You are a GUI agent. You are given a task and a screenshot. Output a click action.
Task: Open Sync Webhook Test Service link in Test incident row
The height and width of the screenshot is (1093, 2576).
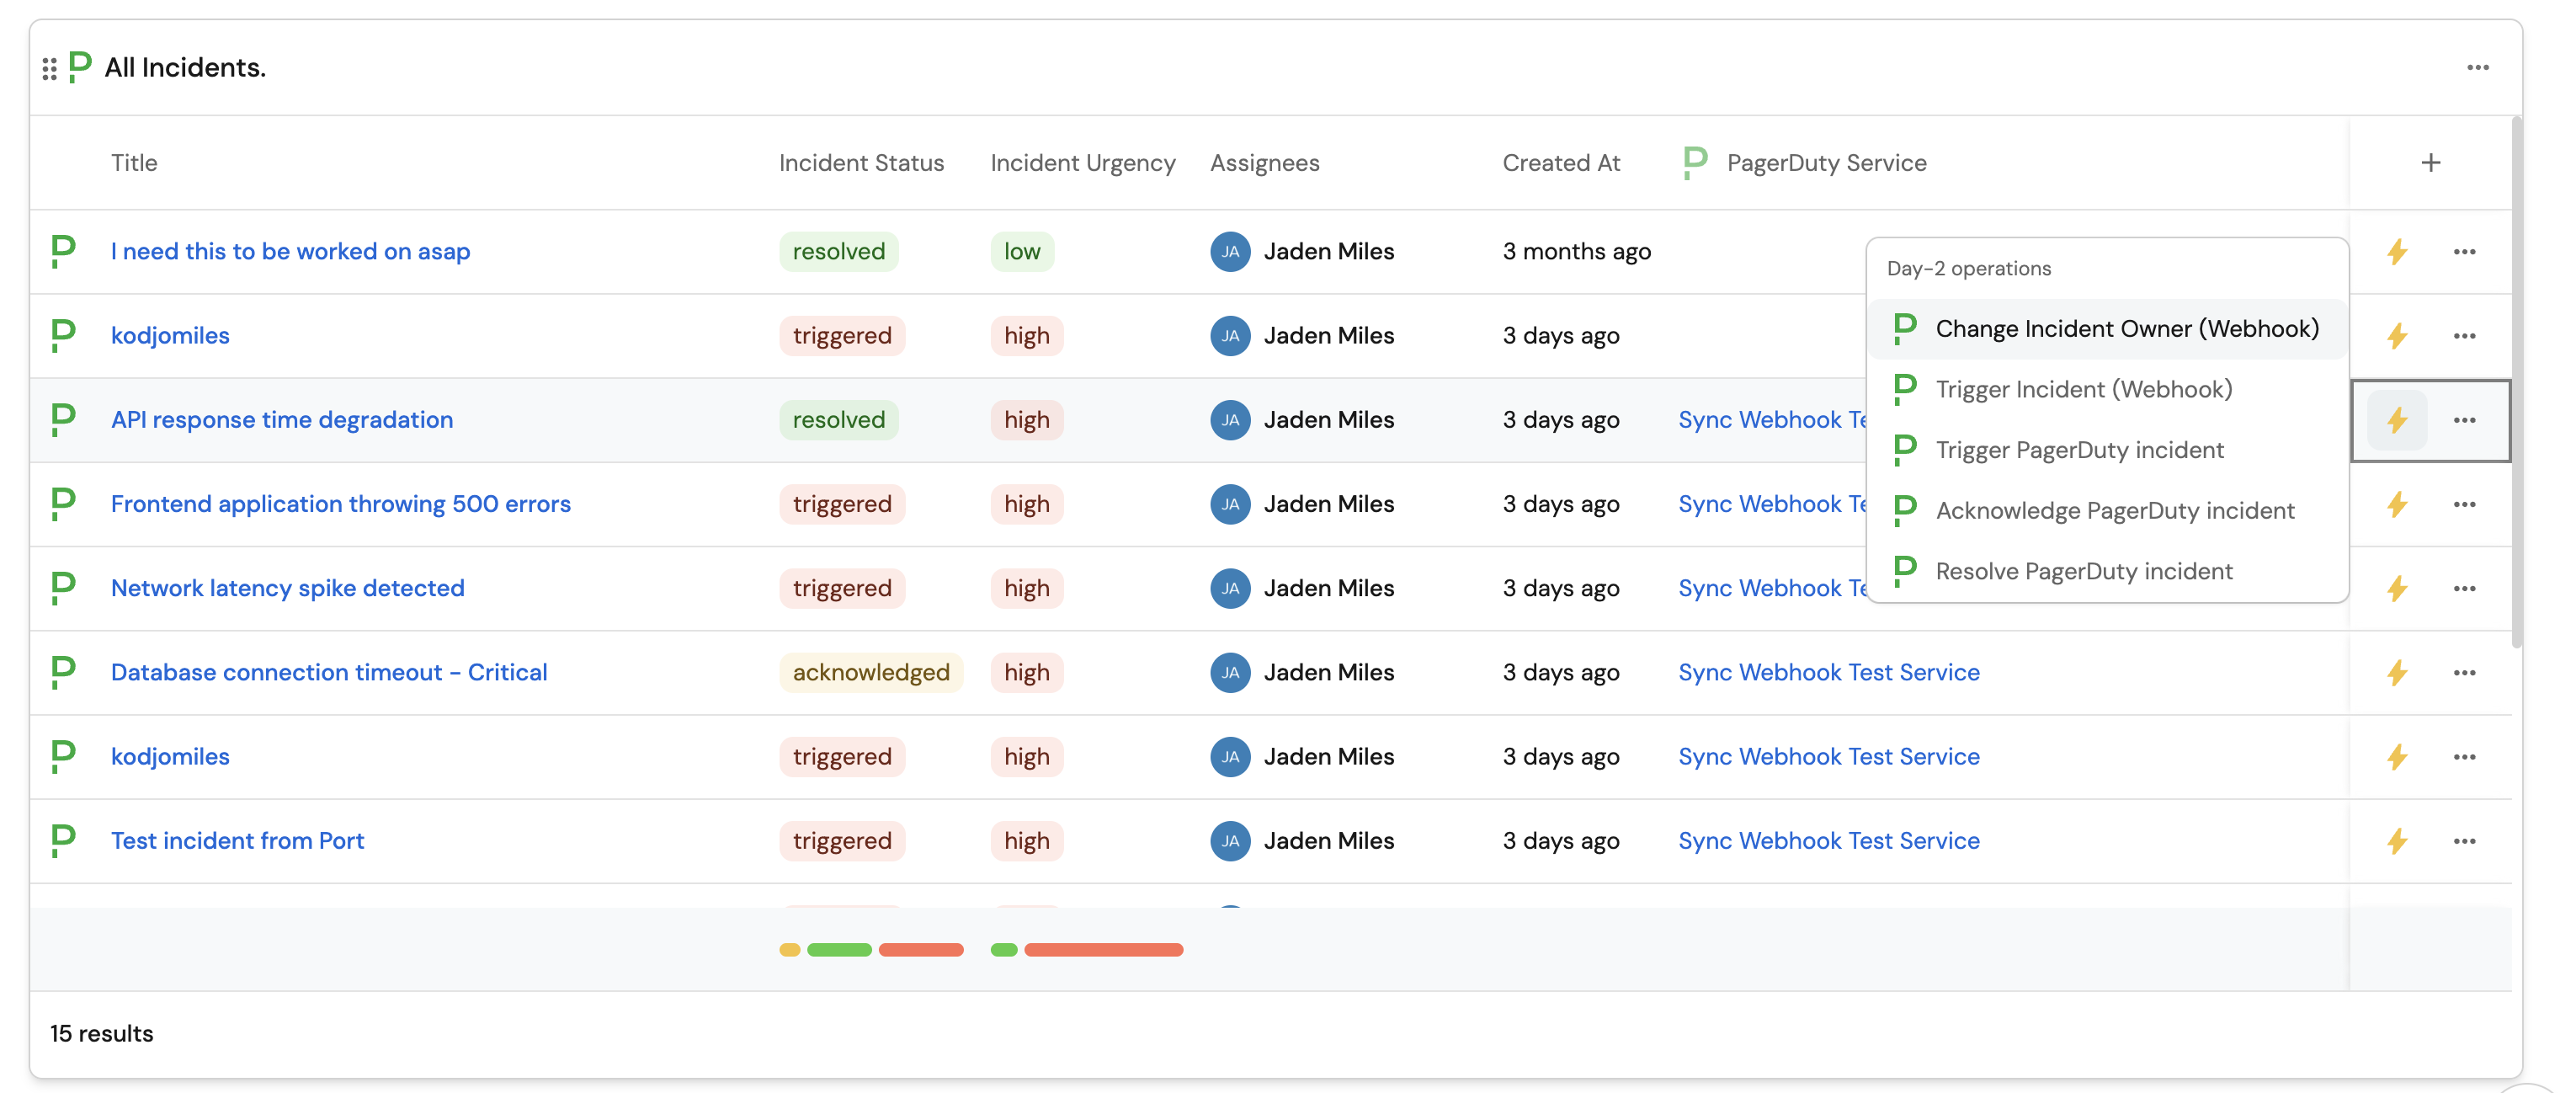click(1828, 841)
